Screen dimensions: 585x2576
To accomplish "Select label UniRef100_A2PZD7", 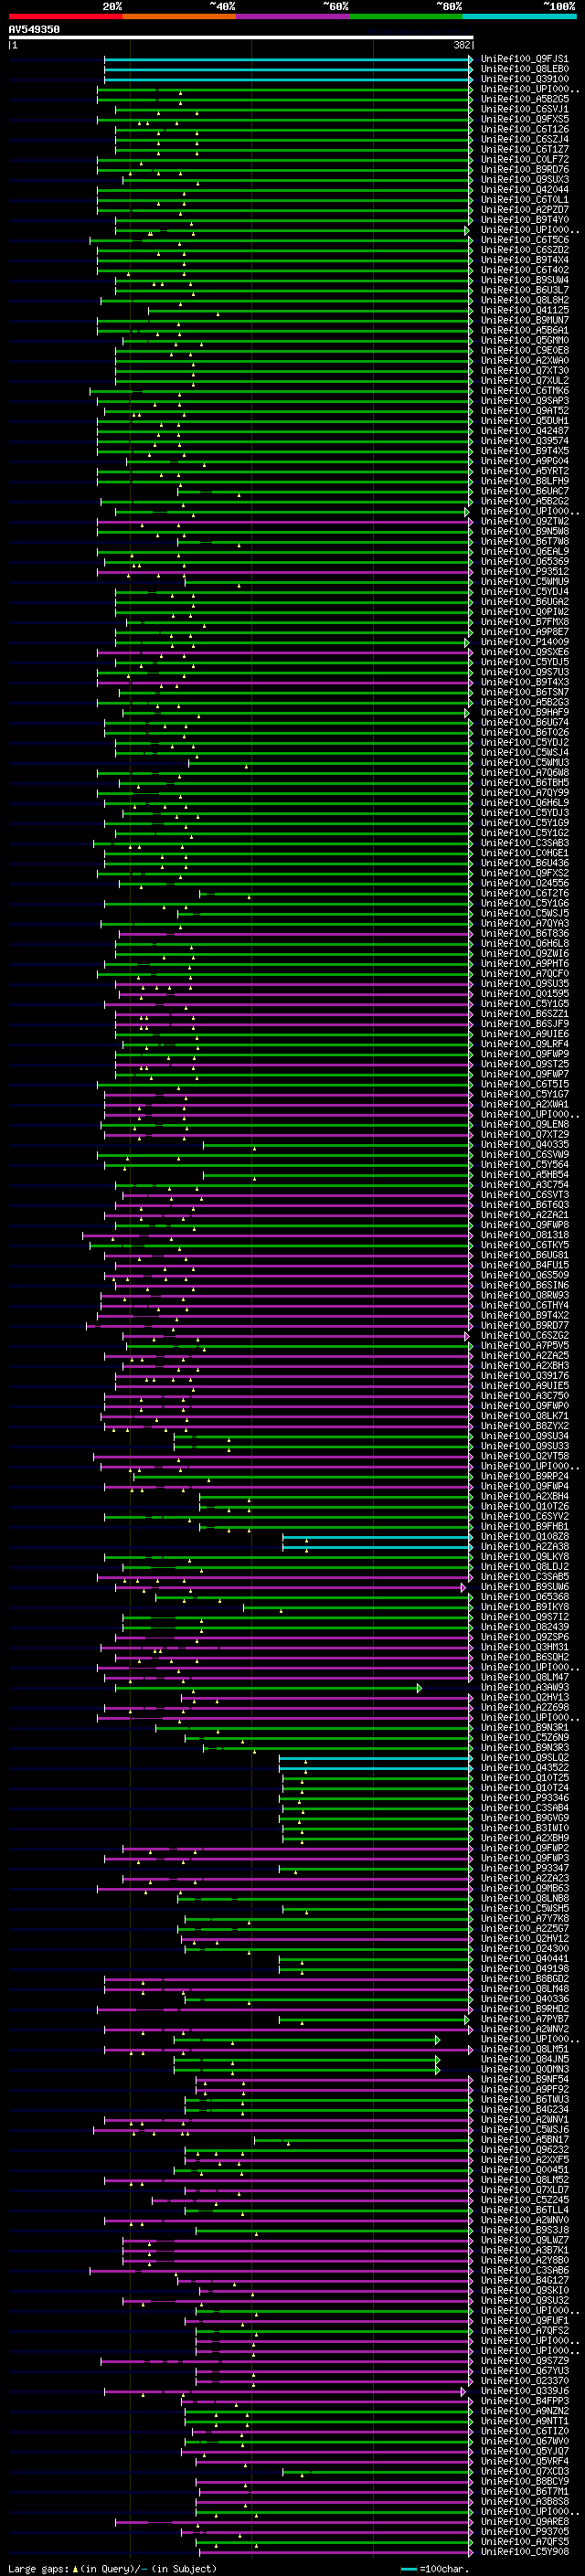I will point(525,210).
